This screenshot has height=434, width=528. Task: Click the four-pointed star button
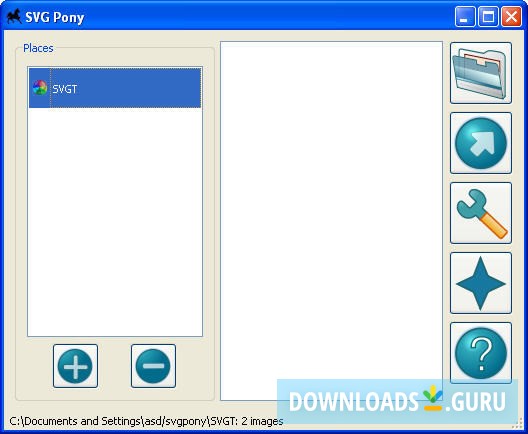pos(481,283)
